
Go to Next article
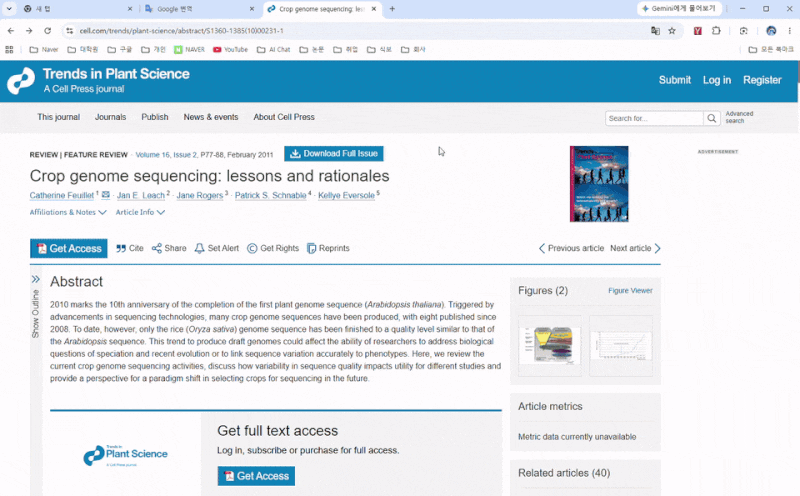point(636,248)
